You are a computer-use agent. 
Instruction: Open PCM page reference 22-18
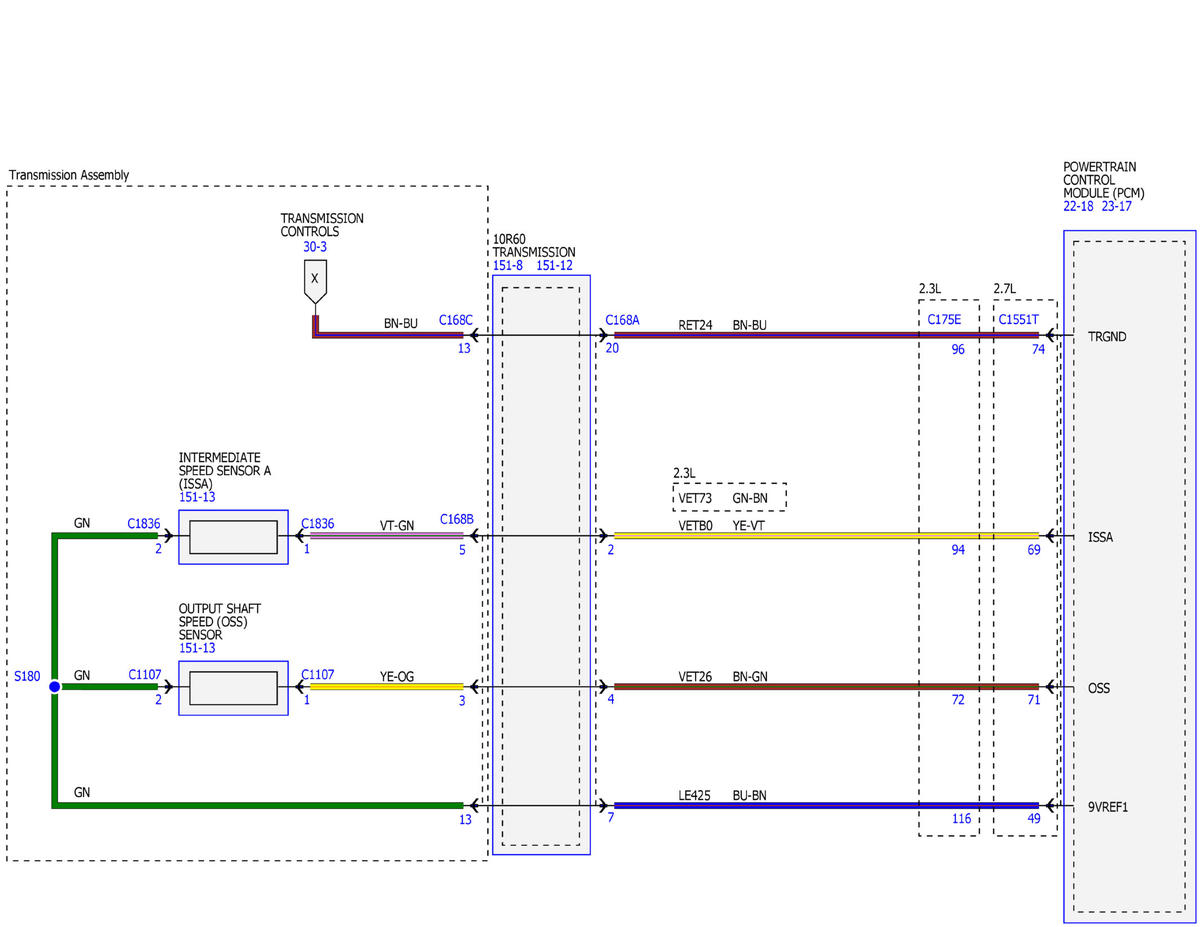(x=1079, y=206)
